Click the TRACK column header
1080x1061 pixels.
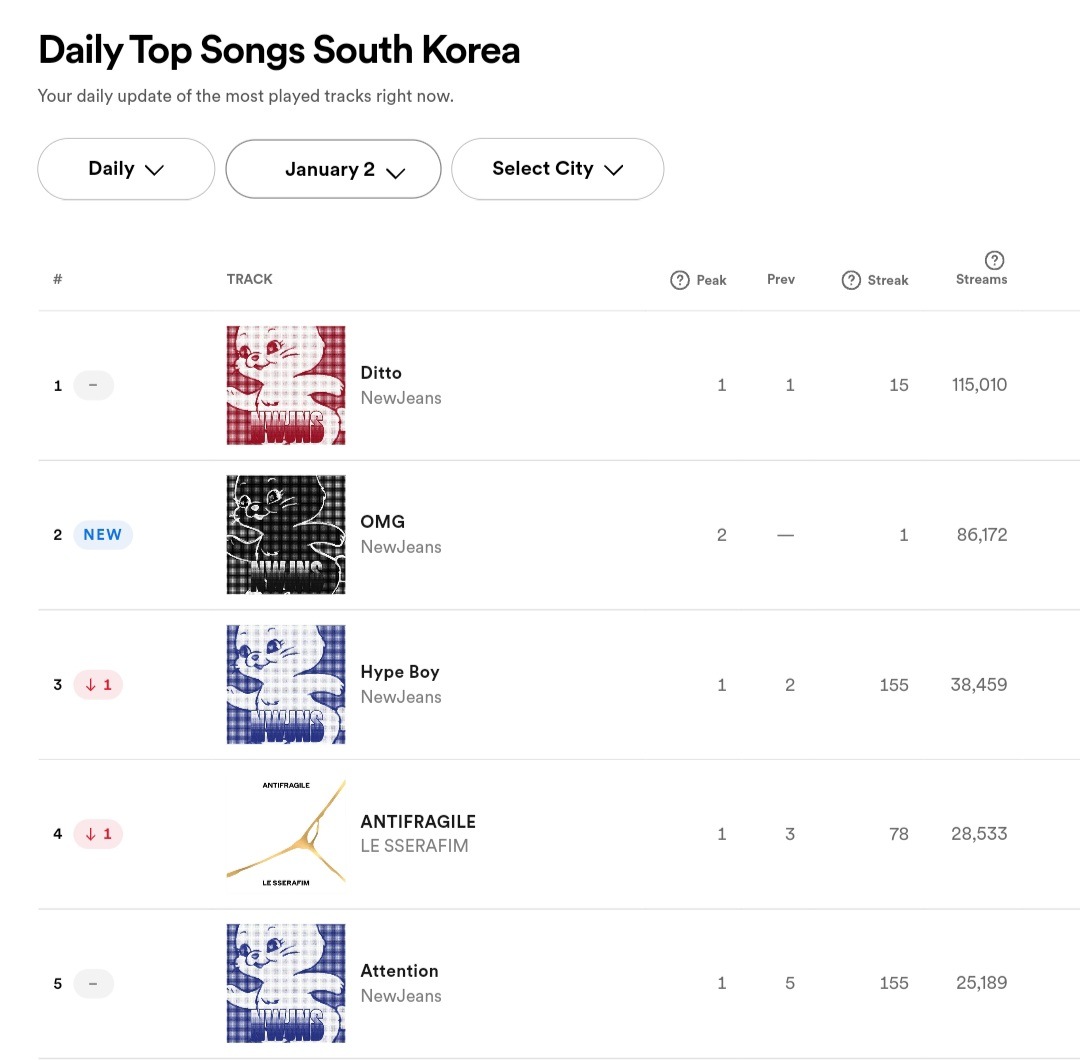click(x=249, y=279)
